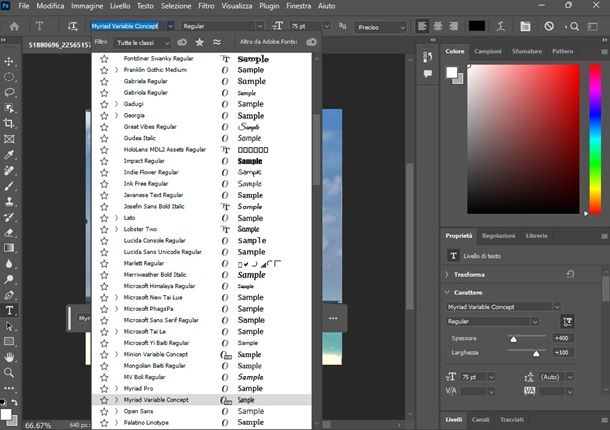
Task: Open the warp text icon
Action: tap(501, 26)
